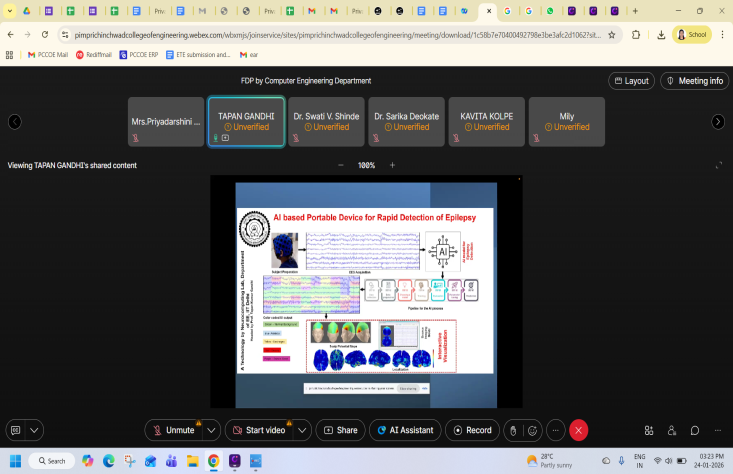Image resolution: width=733 pixels, height=474 pixels.
Task: Open the raise hand control
Action: (513, 430)
